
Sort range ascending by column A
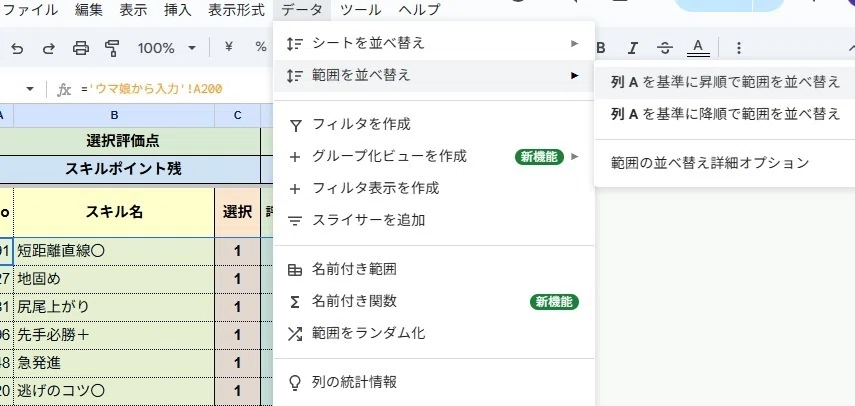pos(725,82)
